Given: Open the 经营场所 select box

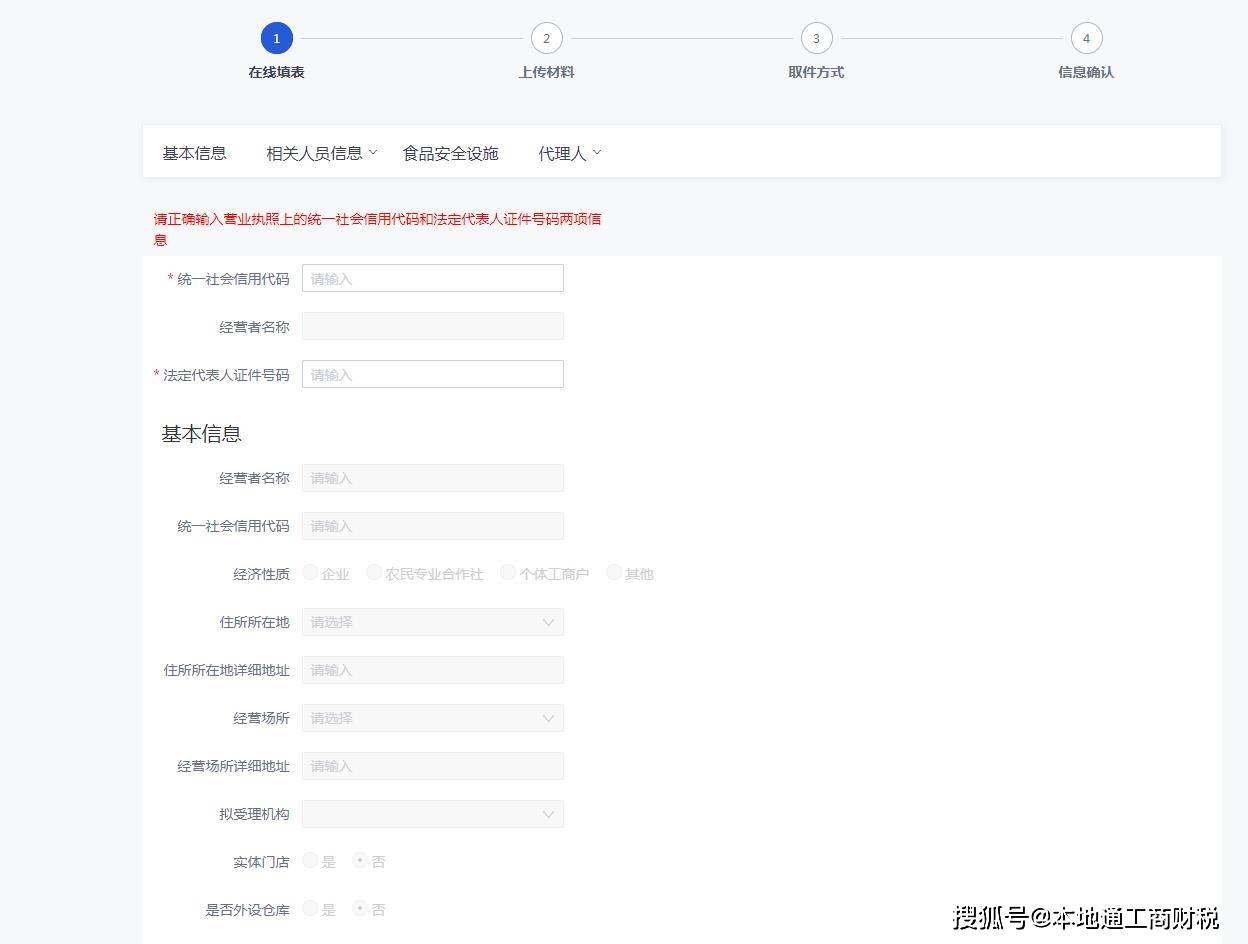Looking at the screenshot, I should [432, 718].
